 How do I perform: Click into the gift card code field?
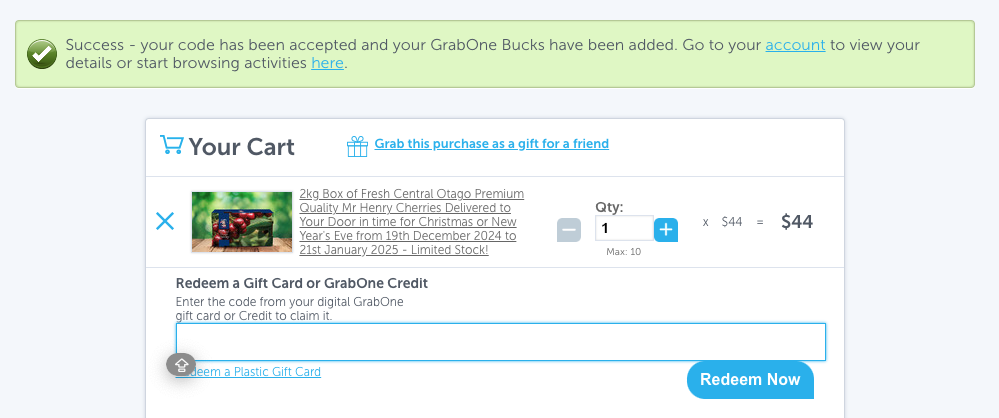[500, 341]
